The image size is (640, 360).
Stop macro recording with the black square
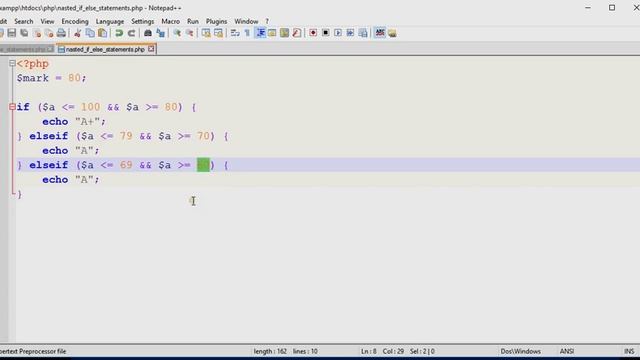[326, 33]
